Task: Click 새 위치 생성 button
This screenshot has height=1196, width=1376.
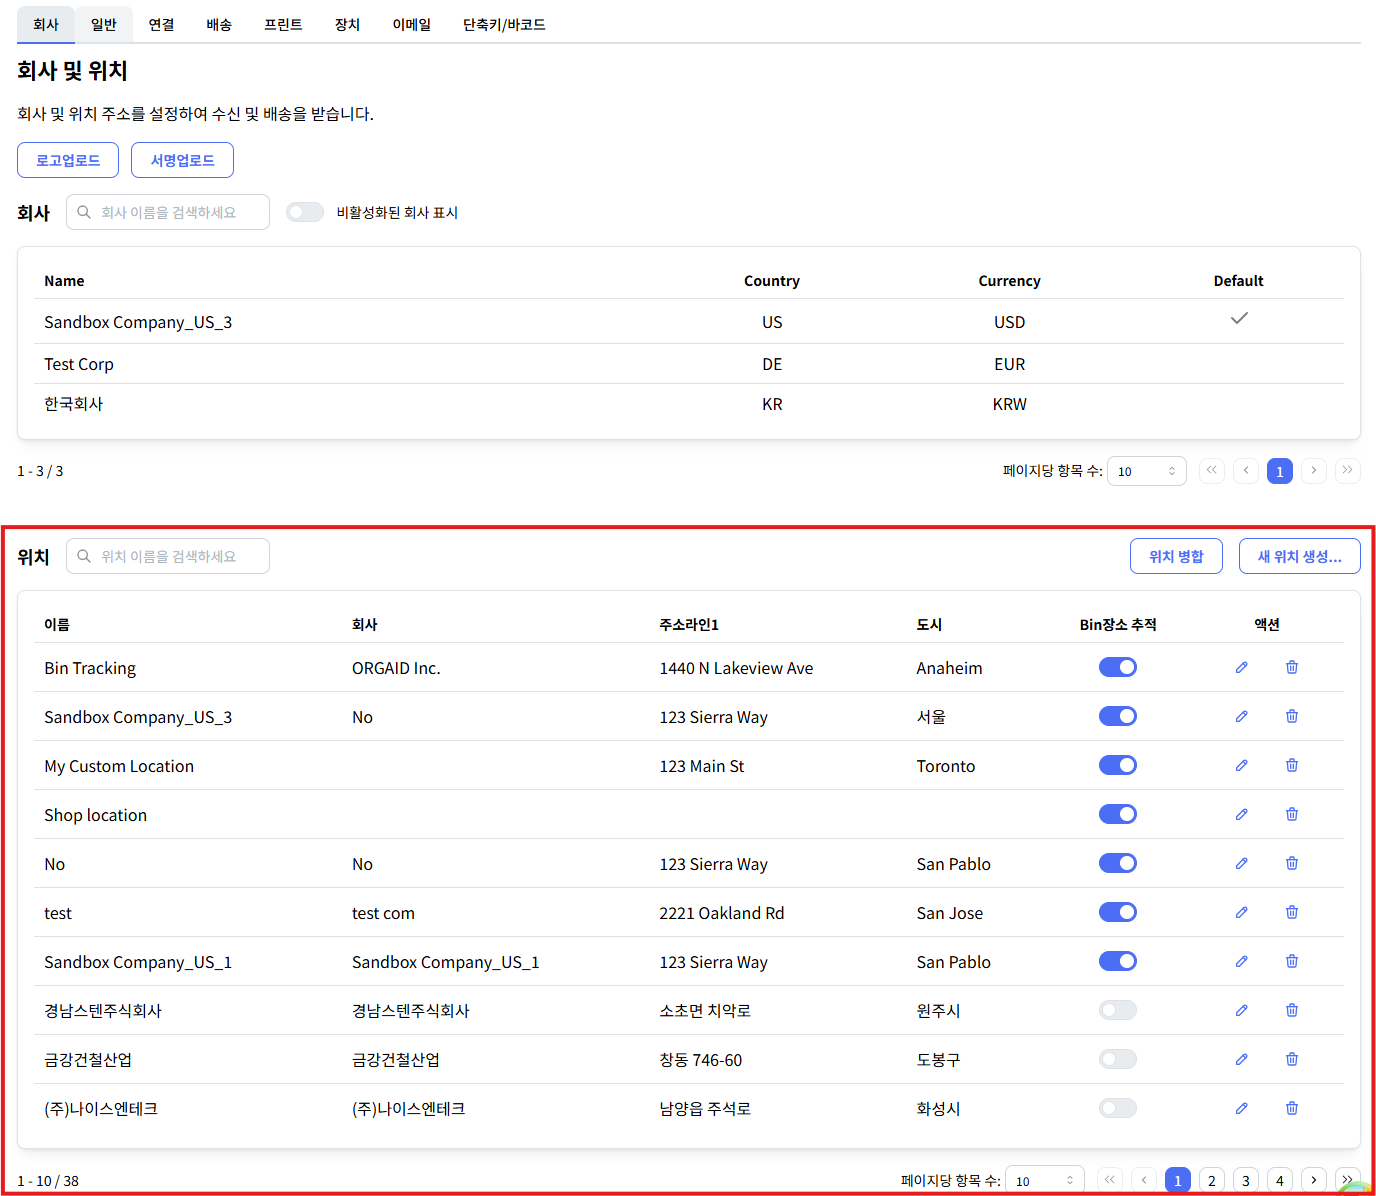Action: [x=1300, y=556]
